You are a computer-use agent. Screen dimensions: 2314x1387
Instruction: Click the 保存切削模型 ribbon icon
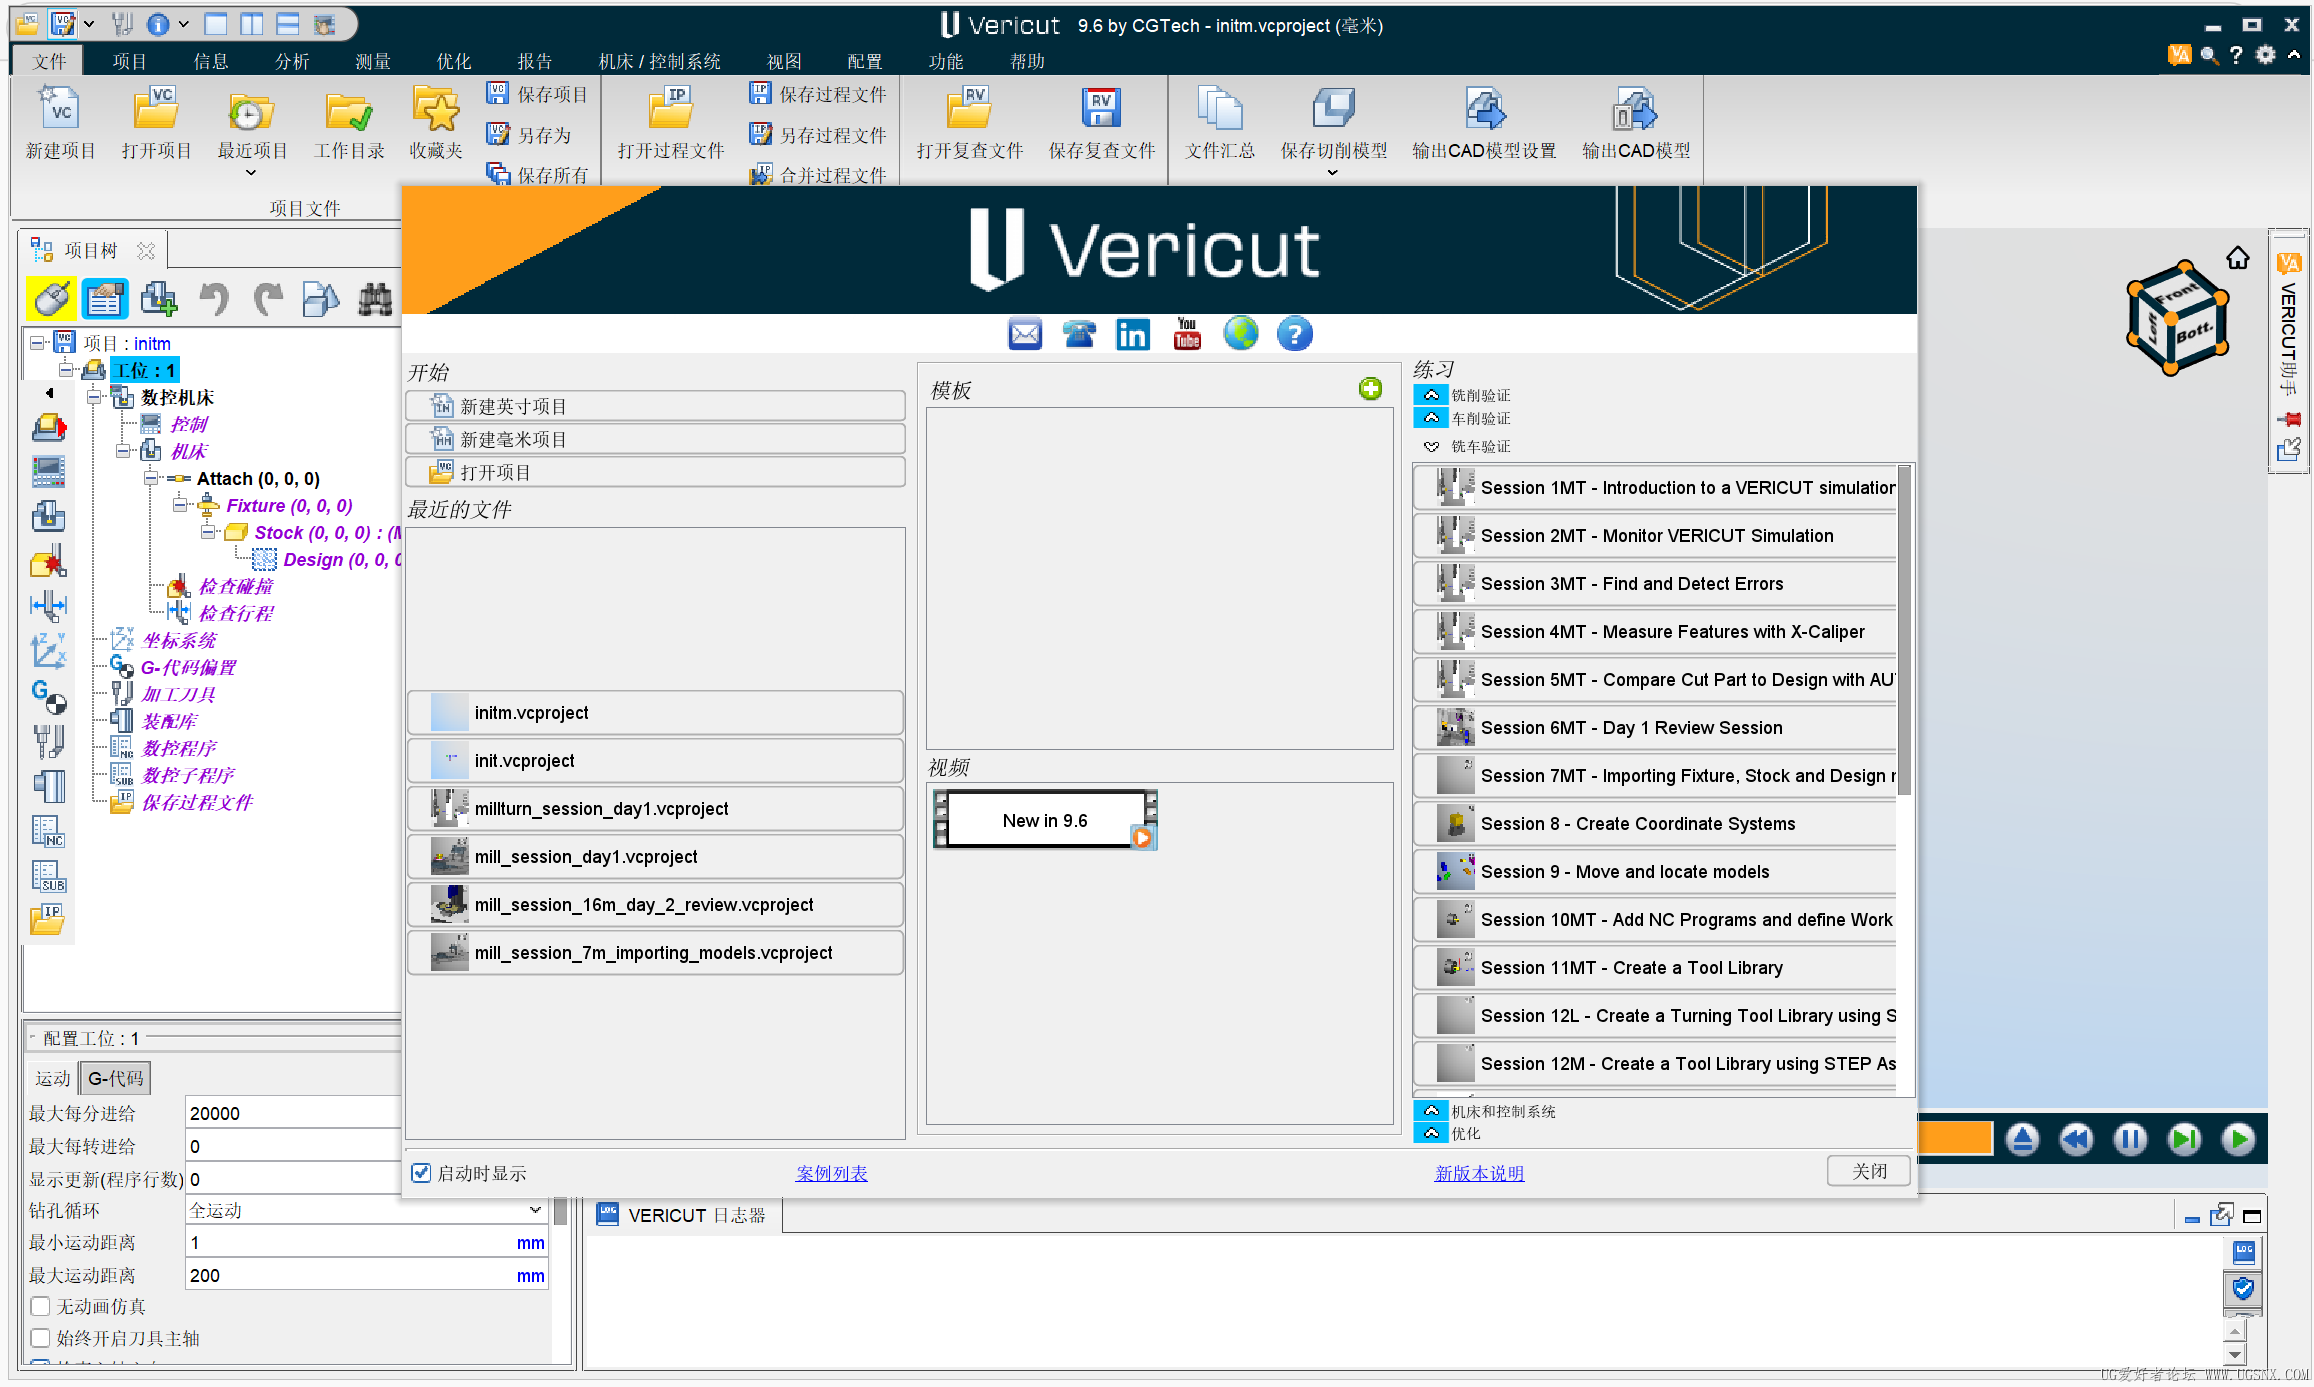click(x=1333, y=110)
